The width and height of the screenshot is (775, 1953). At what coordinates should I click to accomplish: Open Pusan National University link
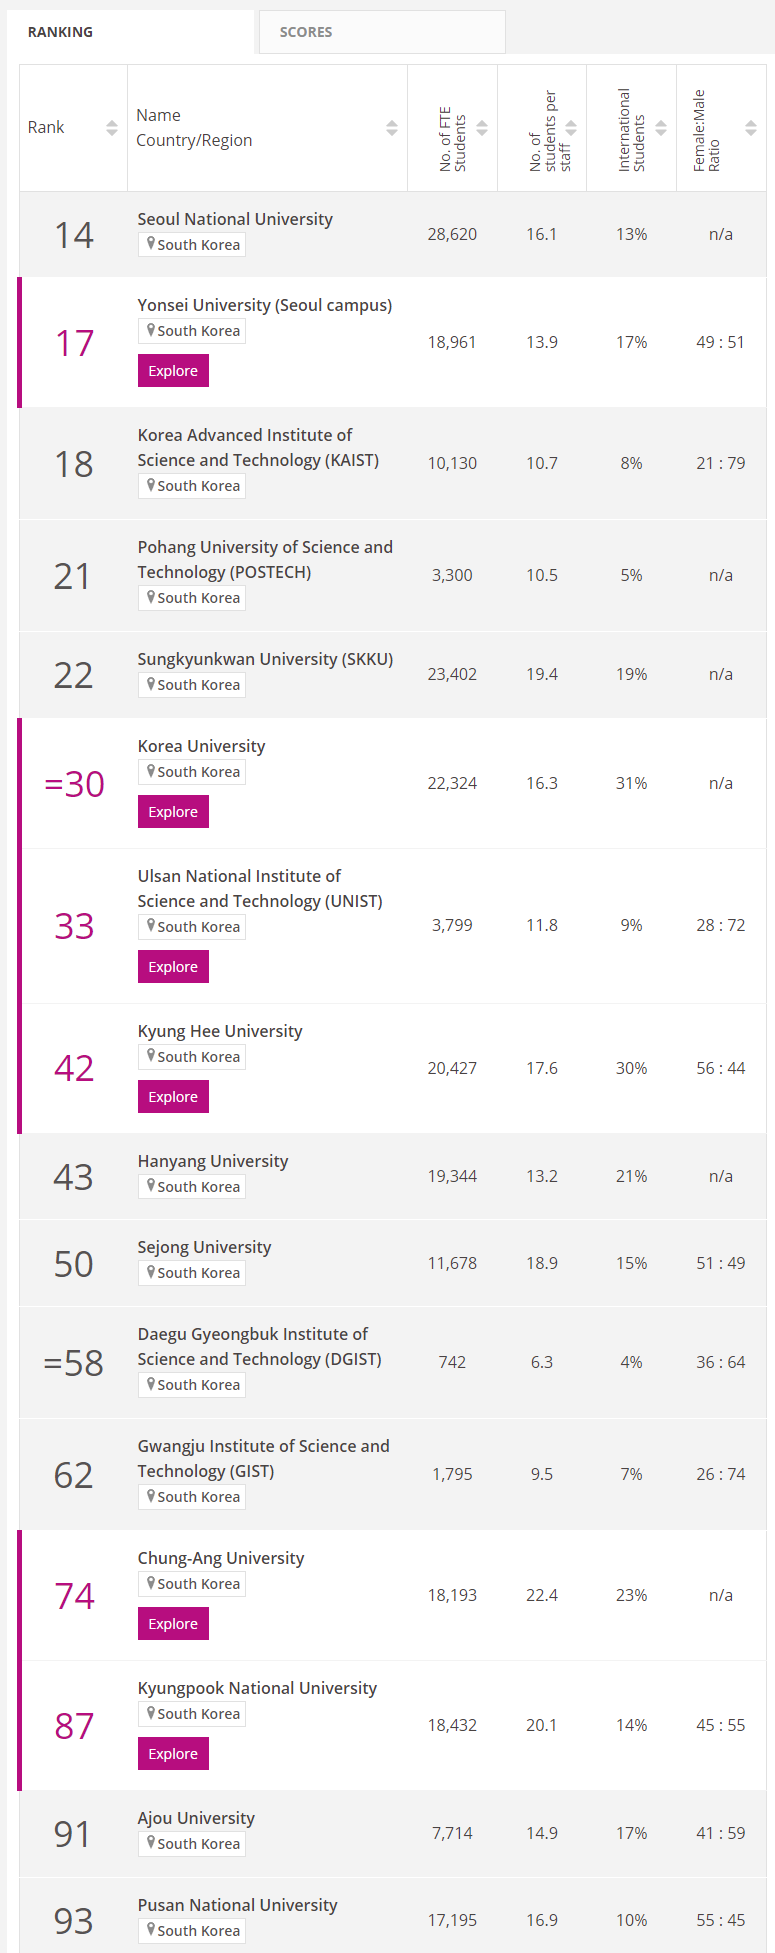pyautogui.click(x=237, y=1905)
